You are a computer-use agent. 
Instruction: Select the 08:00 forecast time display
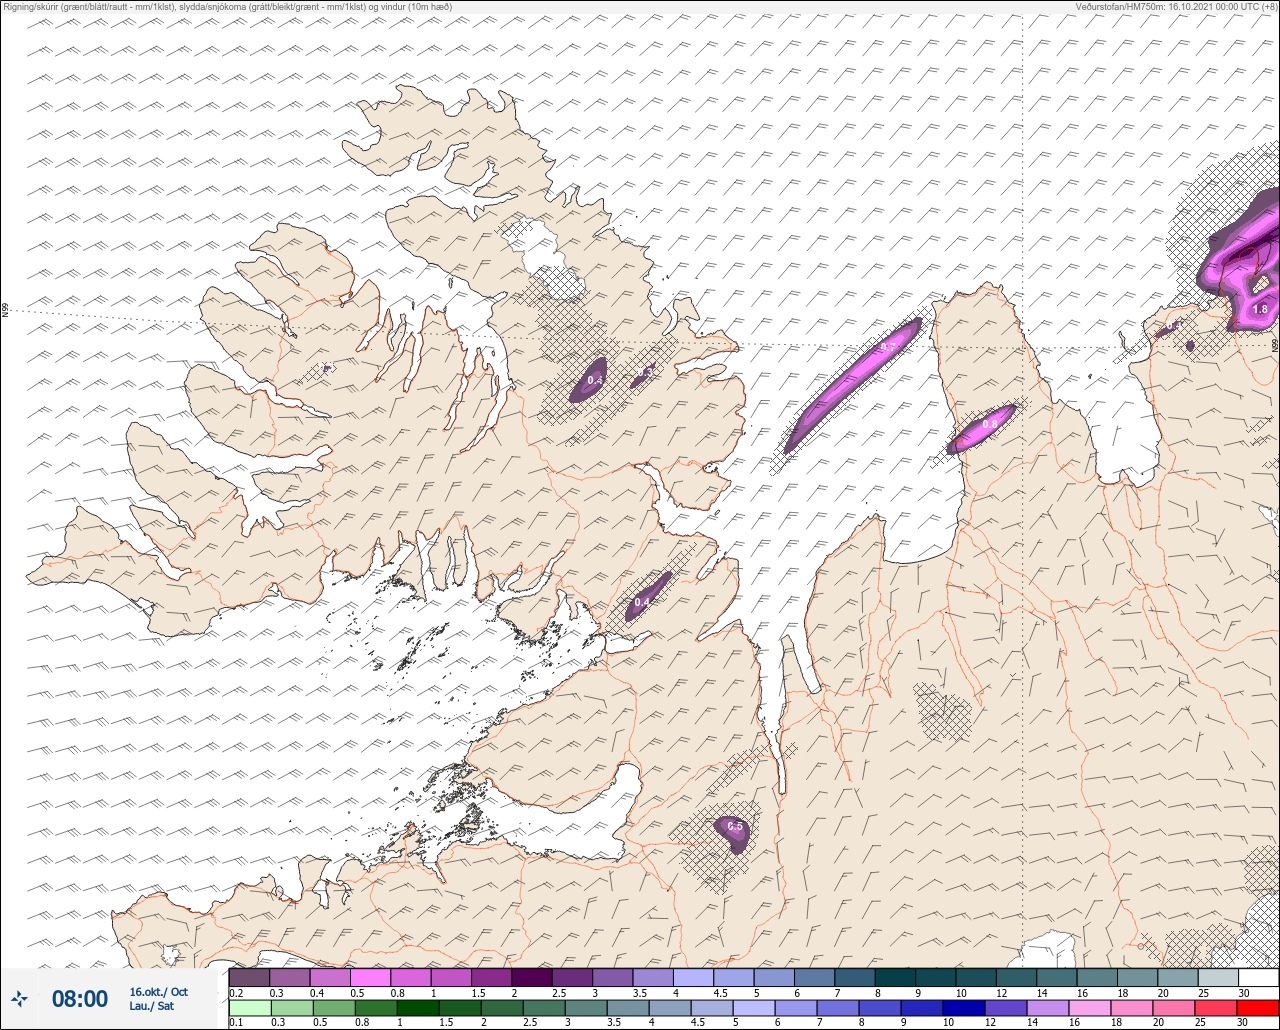pos(79,998)
